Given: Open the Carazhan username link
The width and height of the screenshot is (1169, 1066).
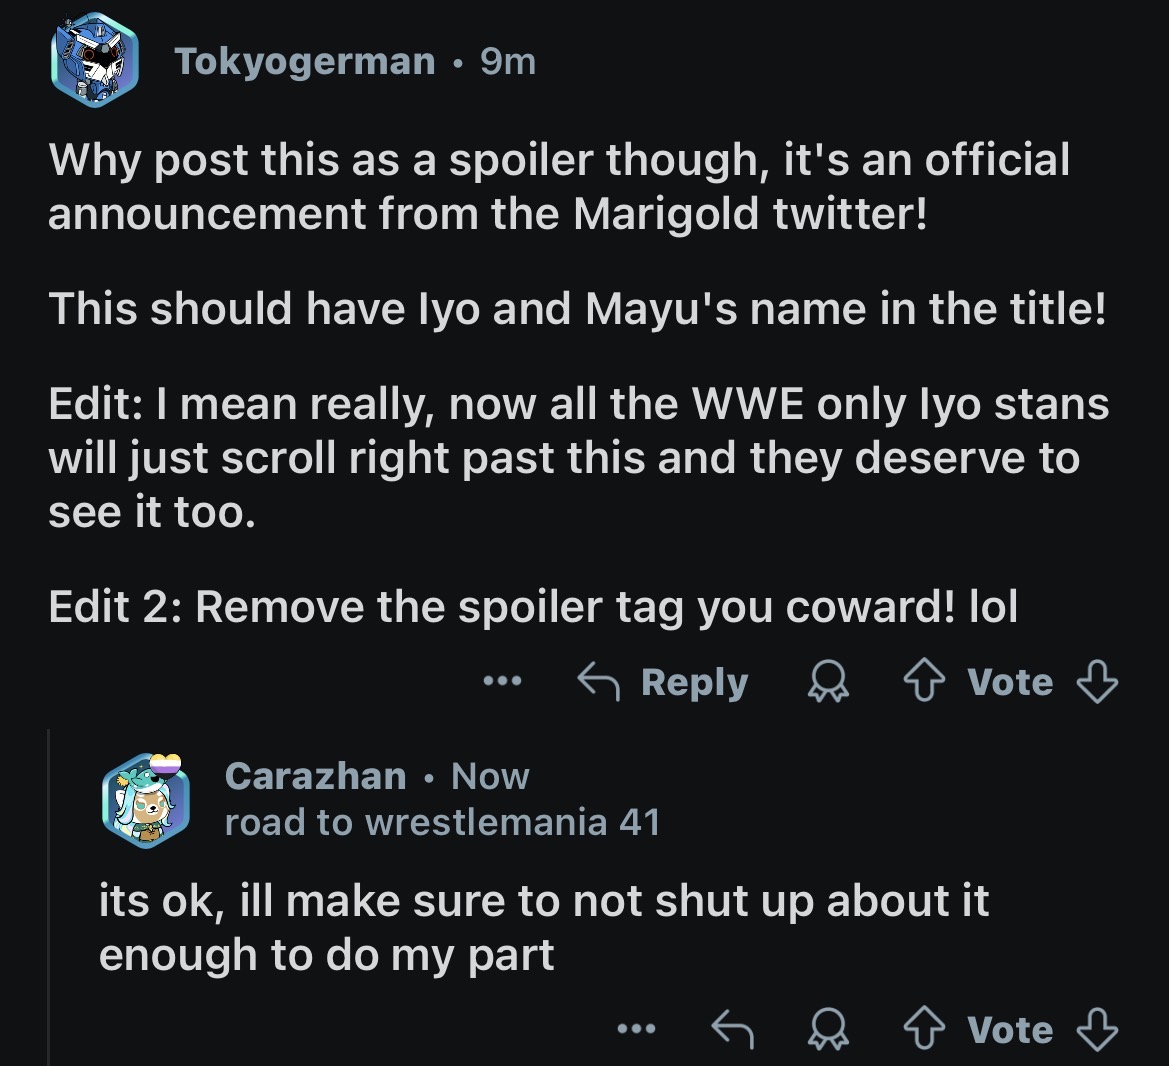Looking at the screenshot, I should [x=315, y=776].
